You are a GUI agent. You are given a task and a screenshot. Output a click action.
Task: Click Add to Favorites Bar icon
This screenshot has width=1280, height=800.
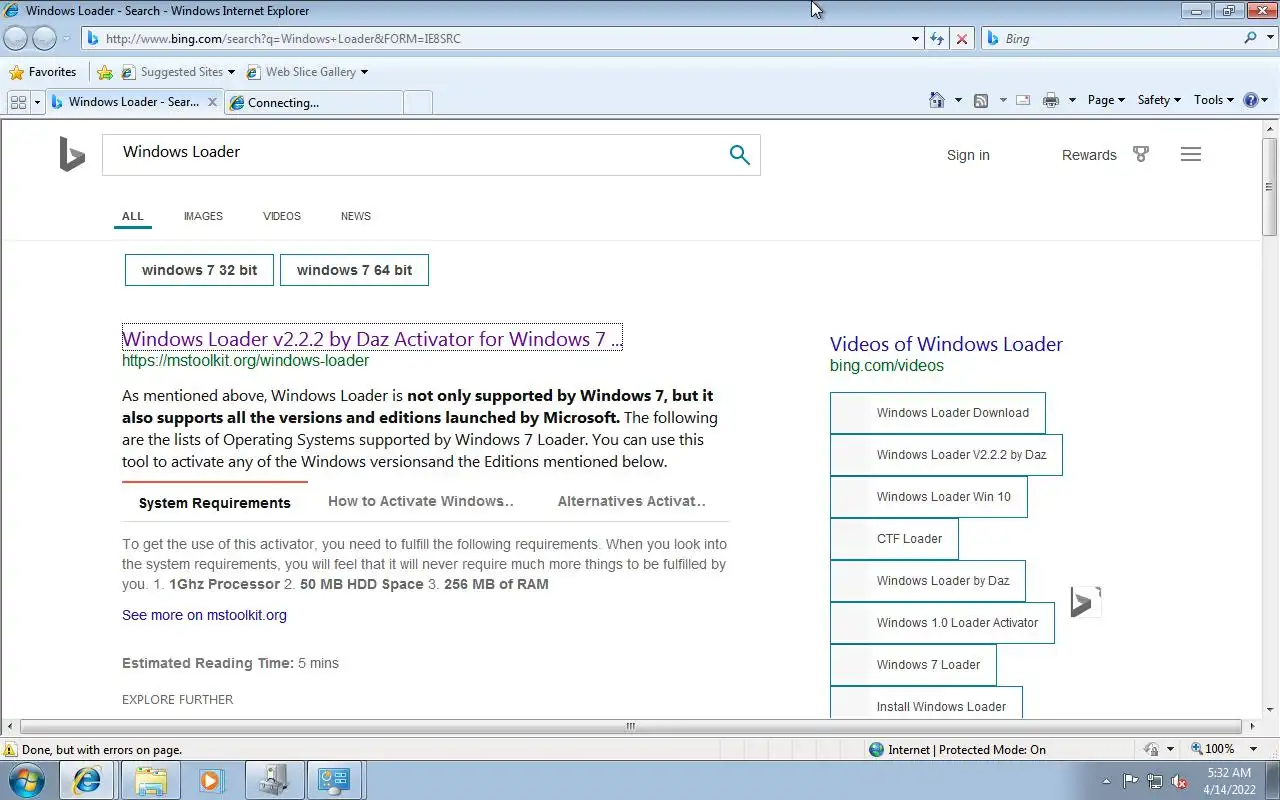[105, 72]
